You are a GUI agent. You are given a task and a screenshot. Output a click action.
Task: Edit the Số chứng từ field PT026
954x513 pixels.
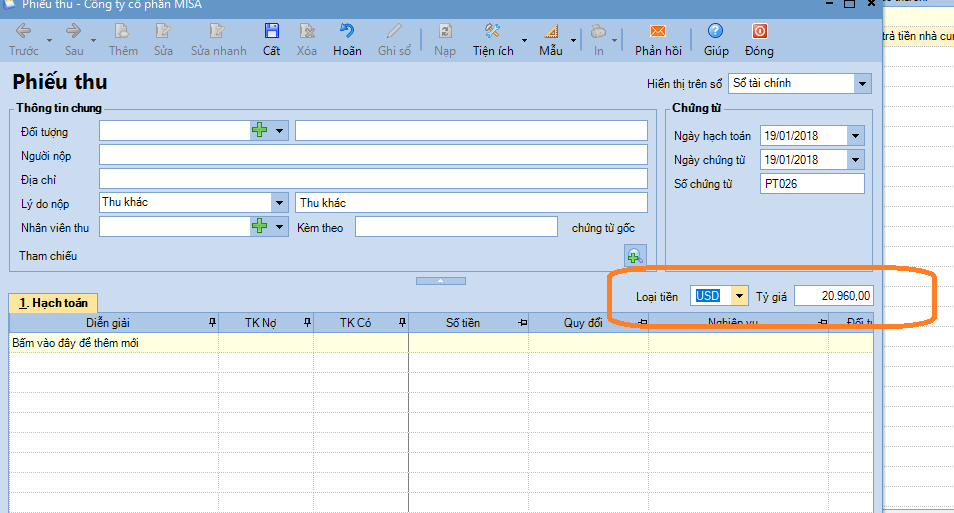[x=812, y=184]
